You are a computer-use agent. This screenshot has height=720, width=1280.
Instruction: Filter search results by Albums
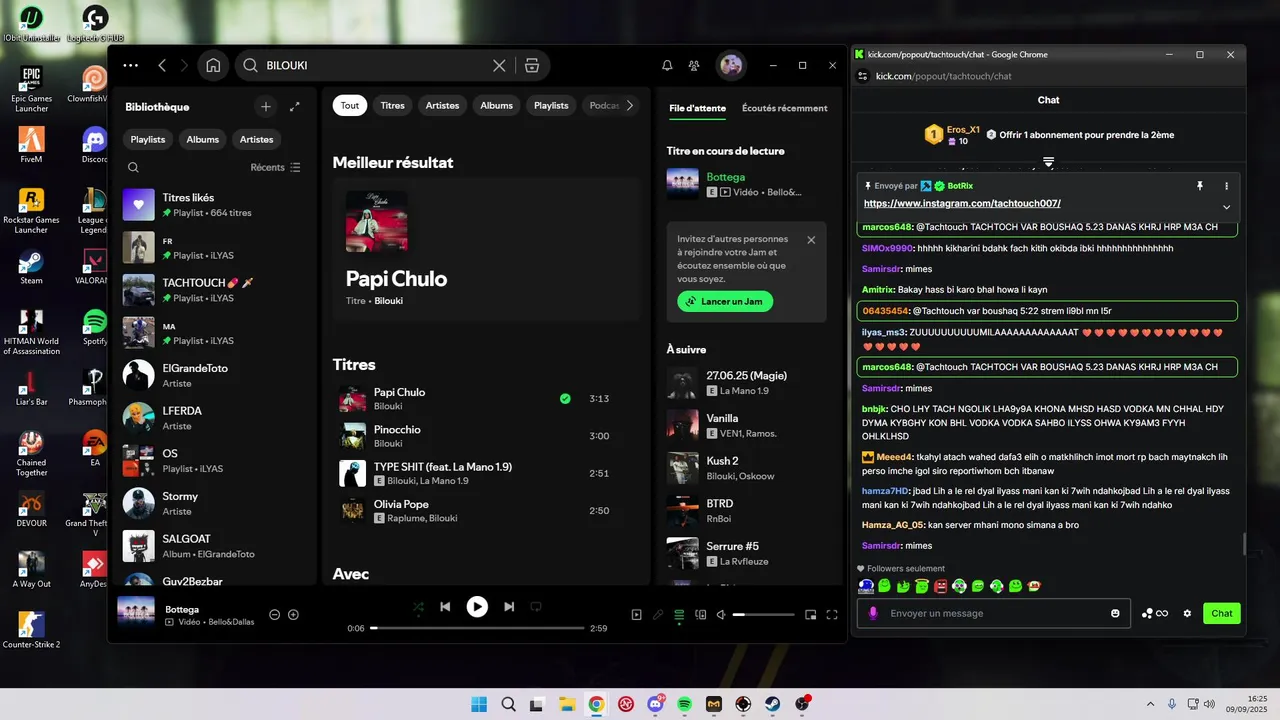(x=496, y=105)
